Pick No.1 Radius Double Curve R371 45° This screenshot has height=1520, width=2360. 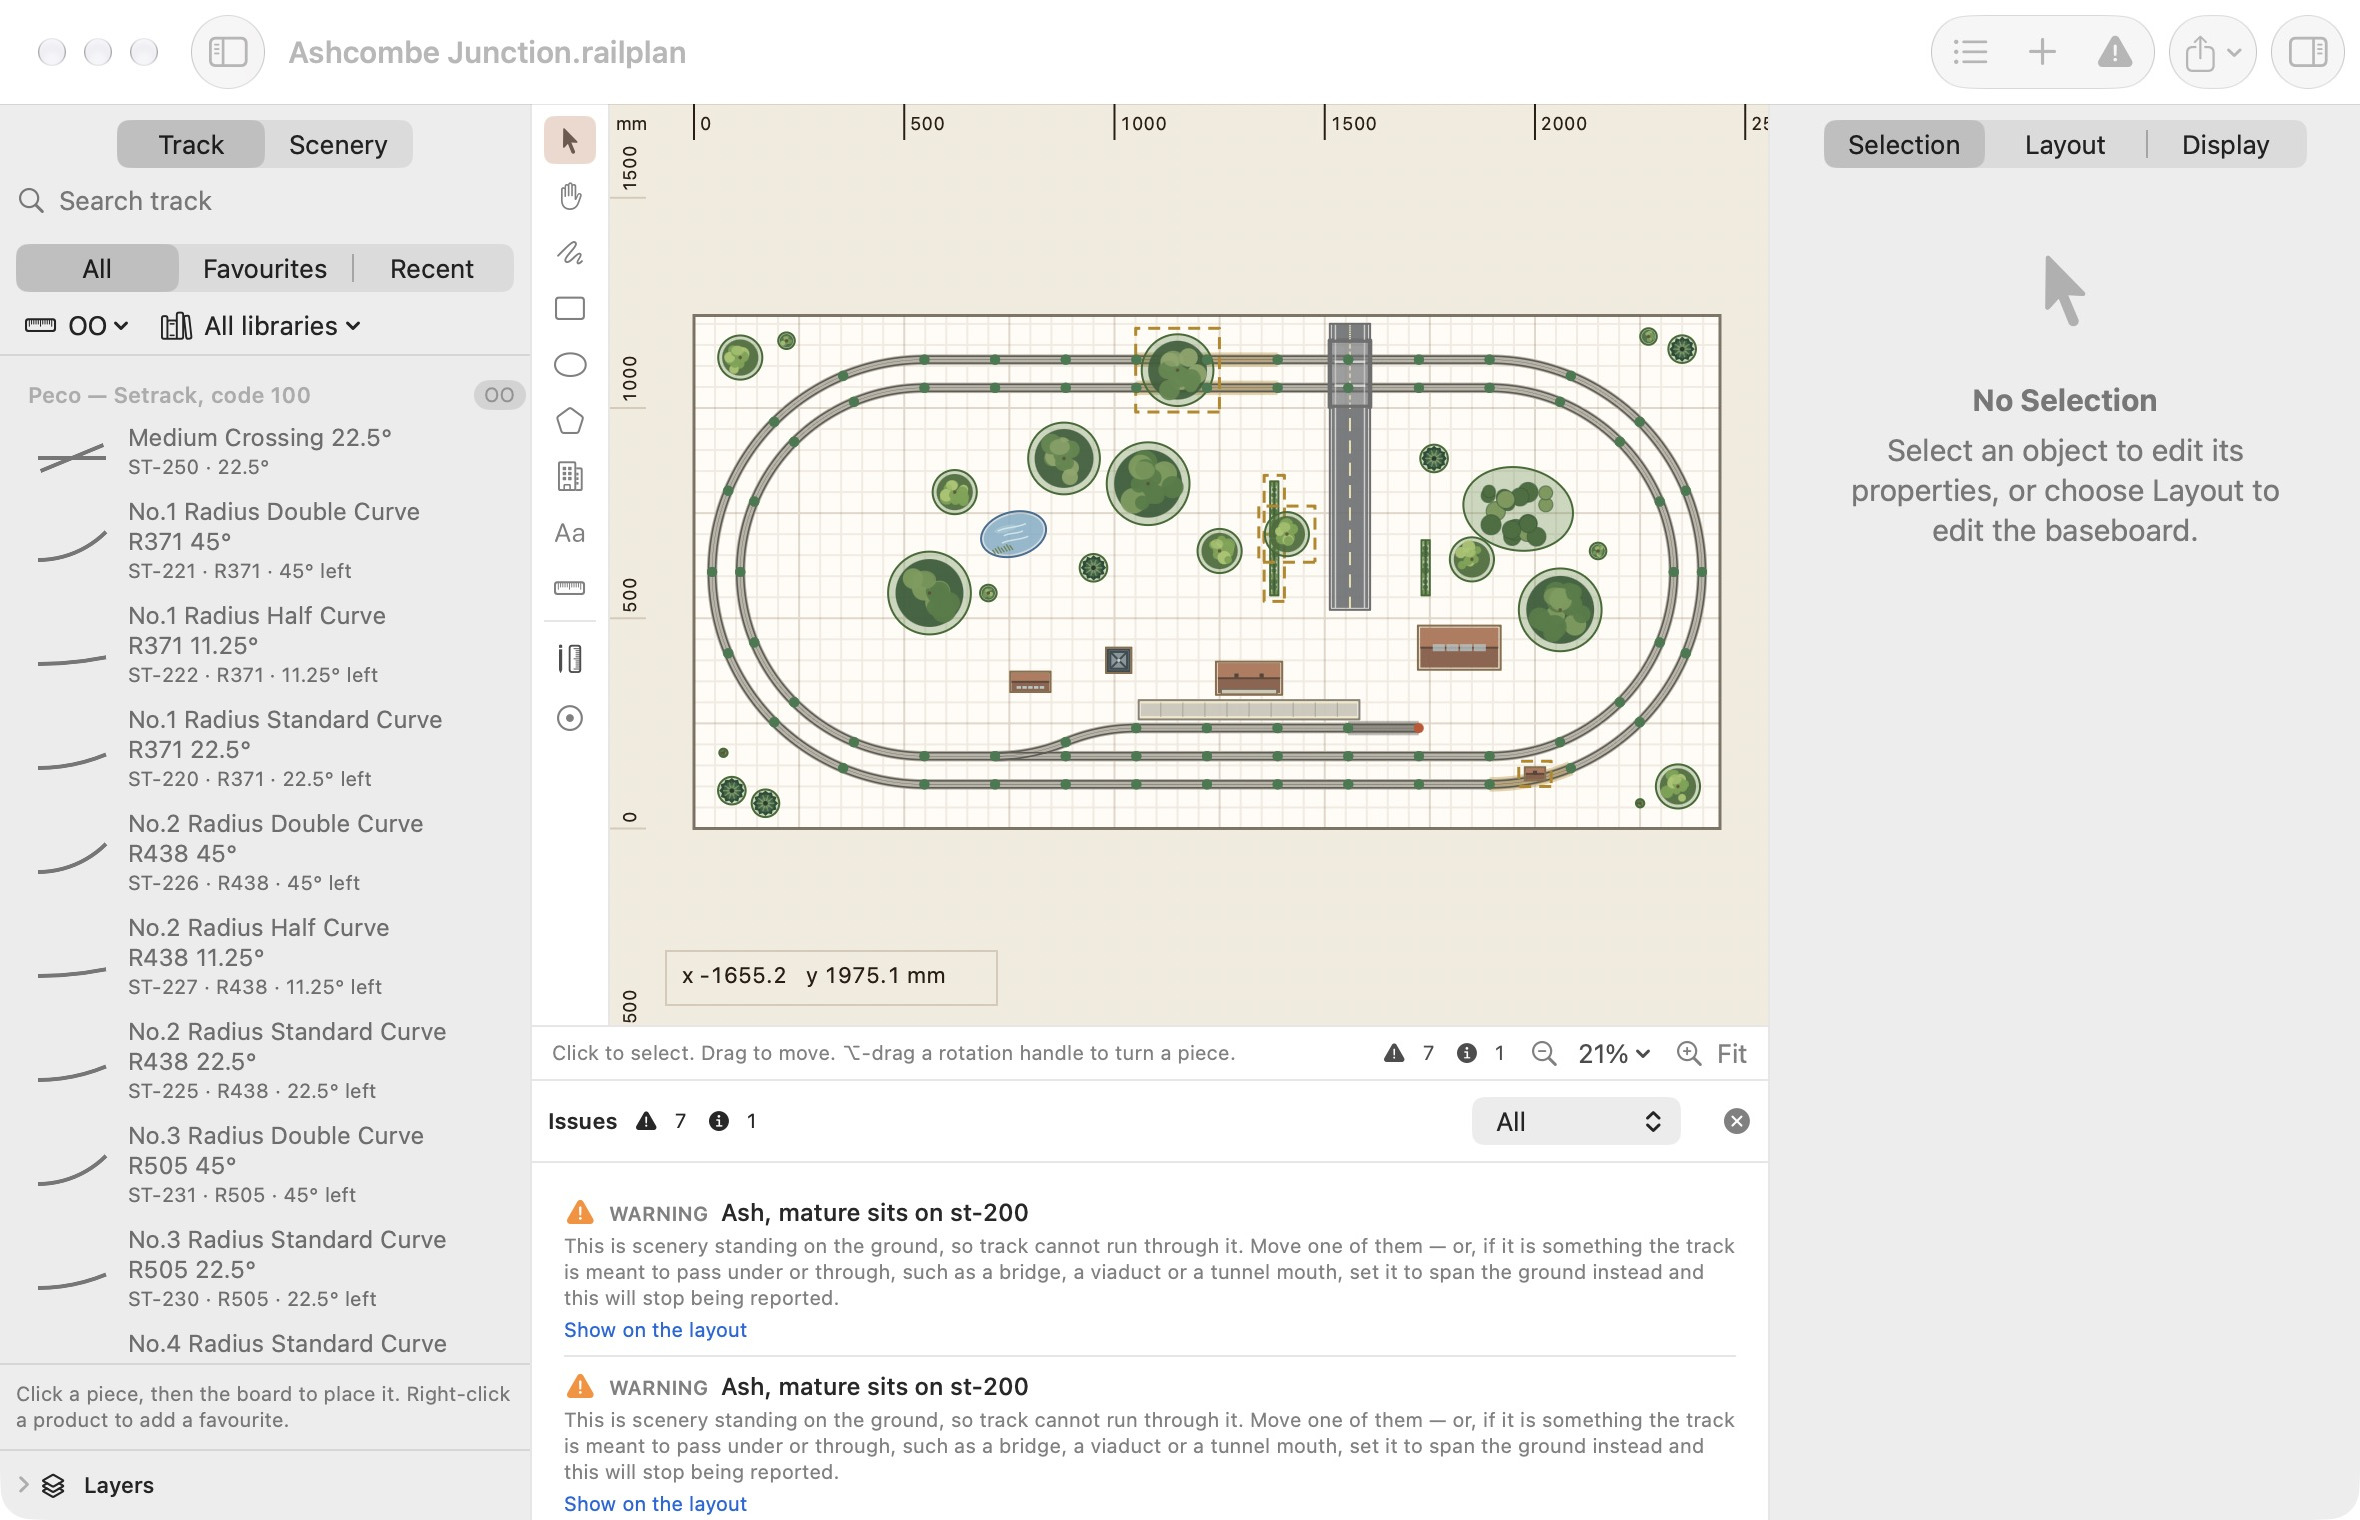pos(265,540)
